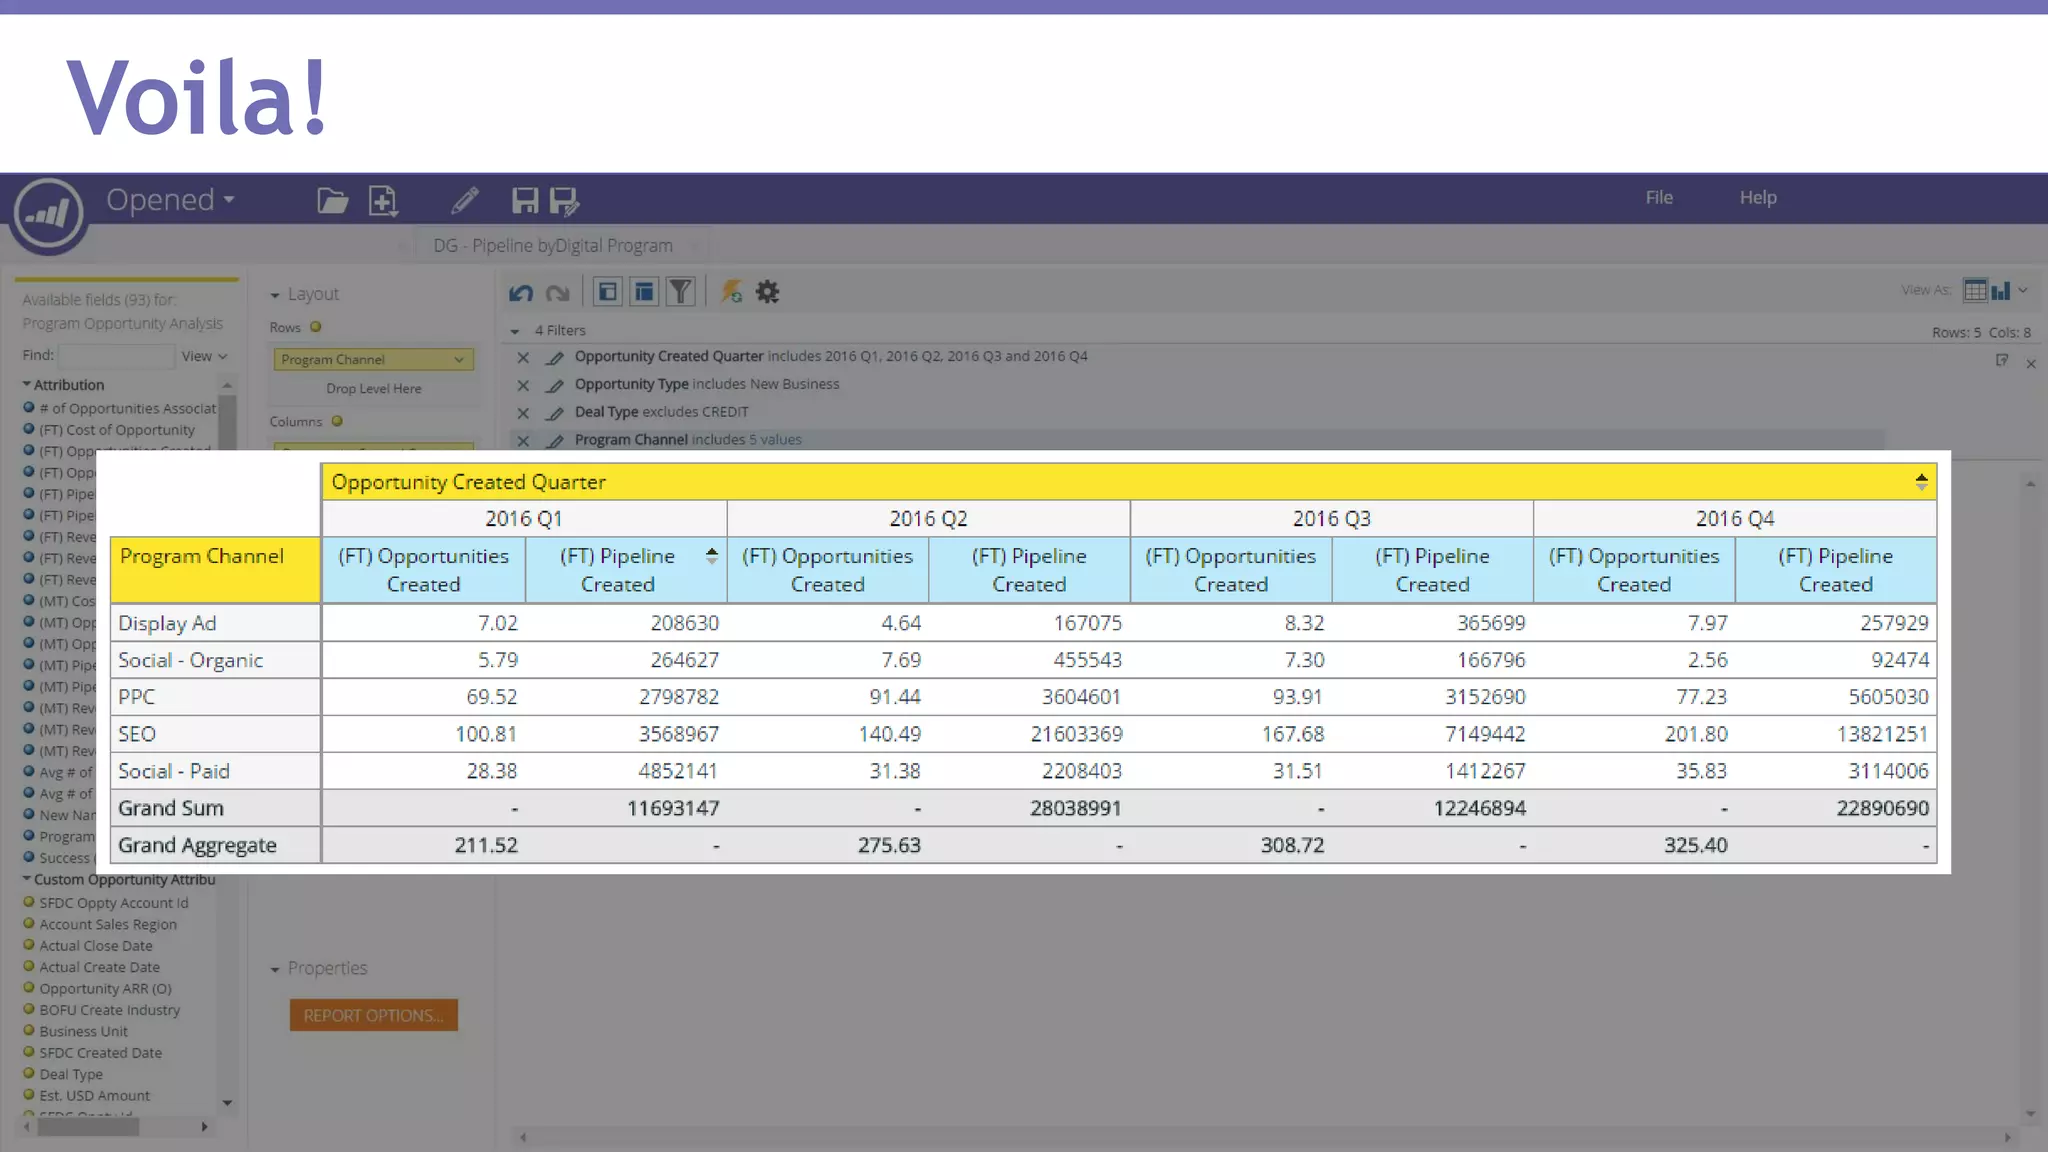This screenshot has width=2048, height=1152.
Task: Edit the Program Channel filter pencil
Action: pos(555,440)
